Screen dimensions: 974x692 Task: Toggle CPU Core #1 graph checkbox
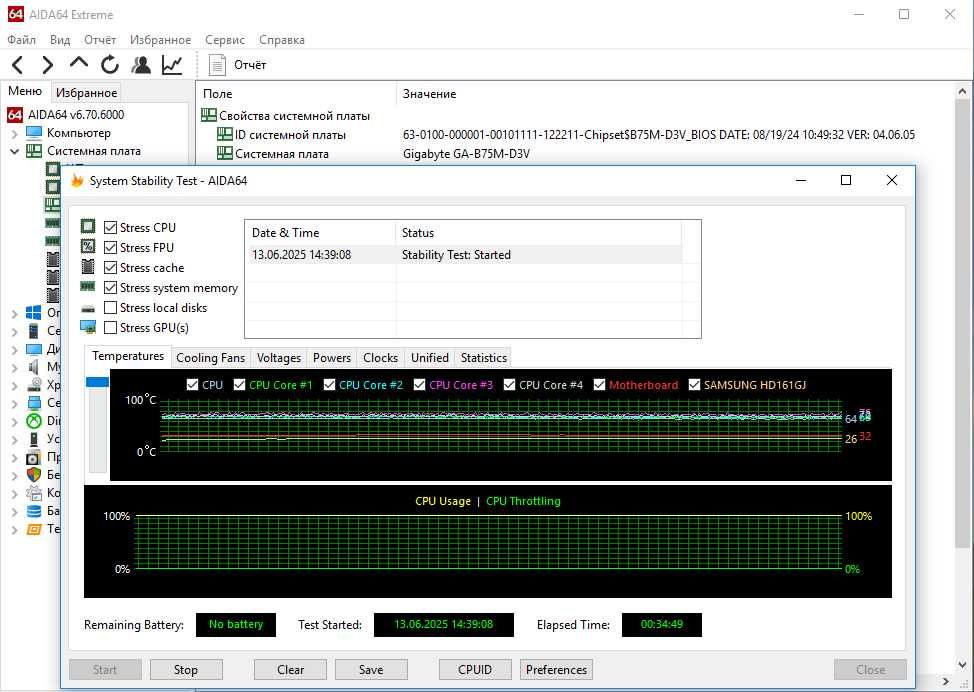pyautogui.click(x=239, y=385)
